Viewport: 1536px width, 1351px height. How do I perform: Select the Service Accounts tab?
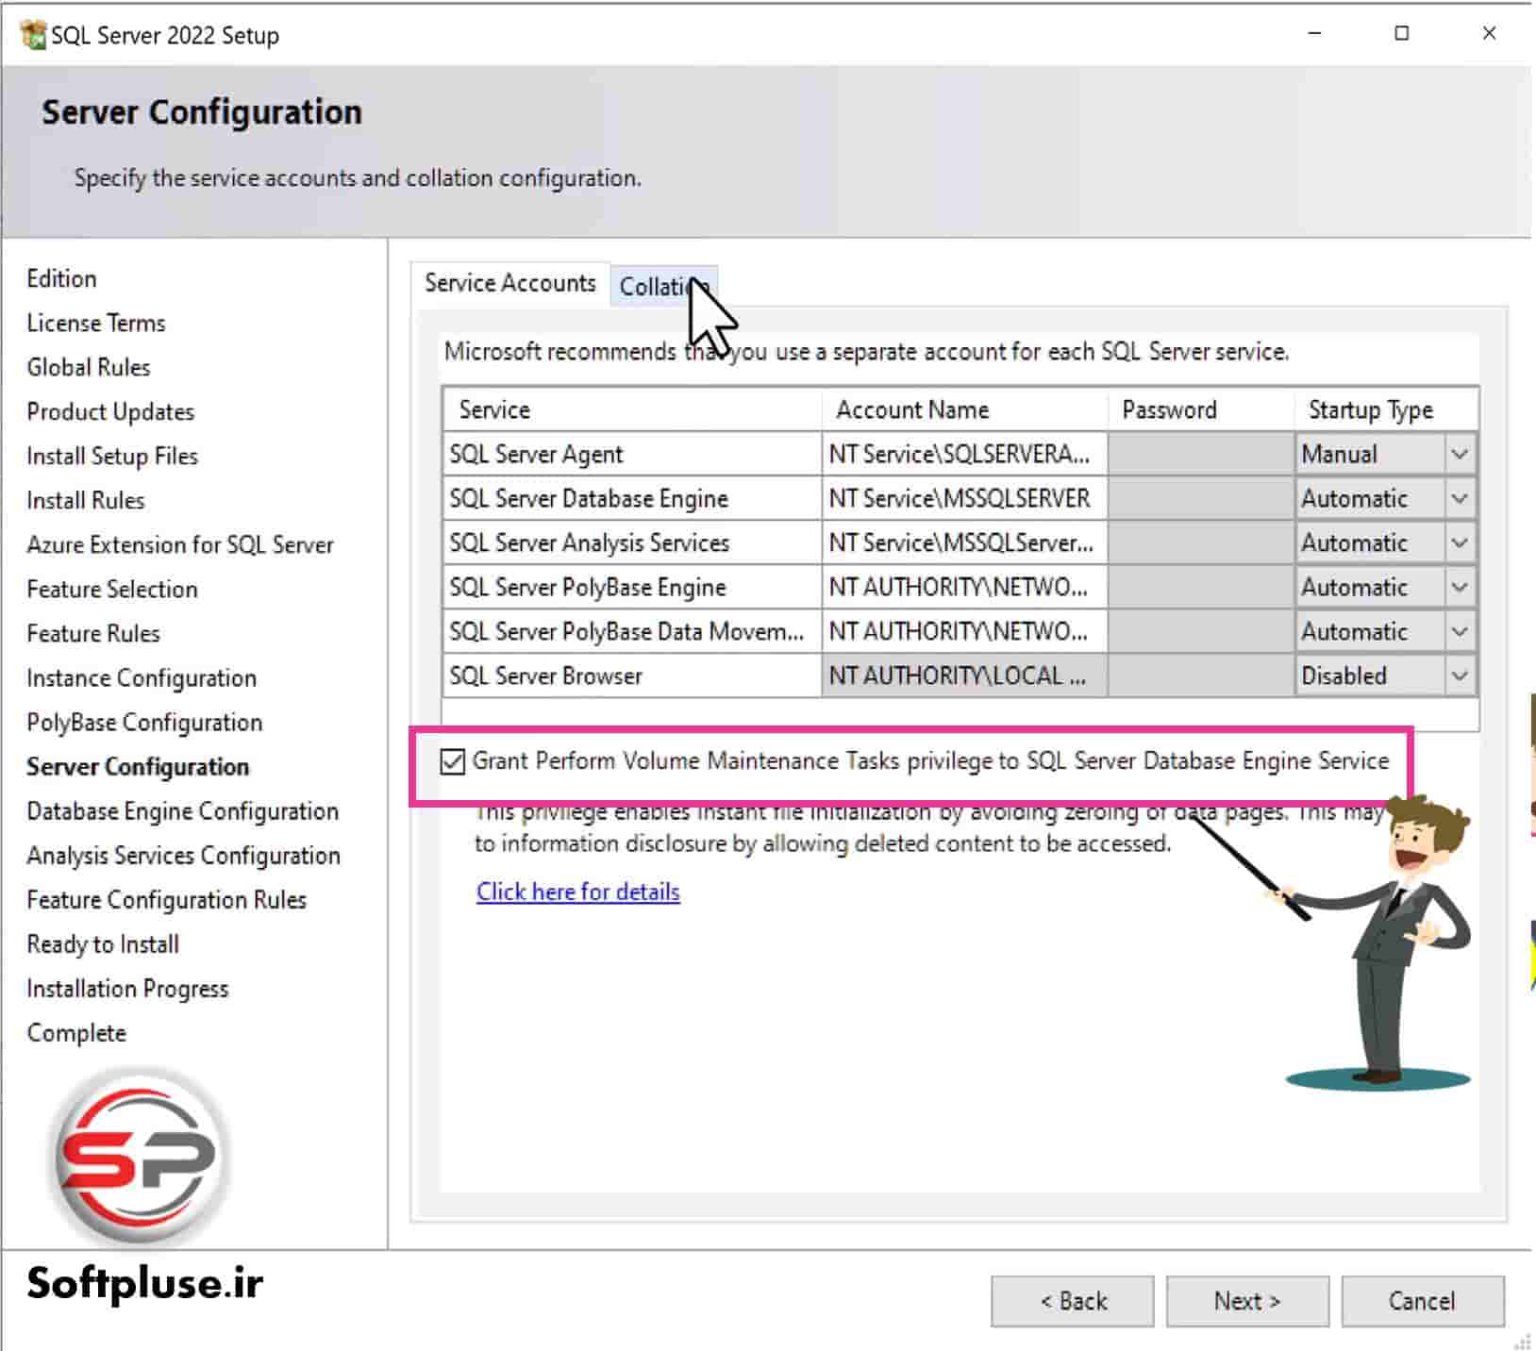tap(510, 283)
